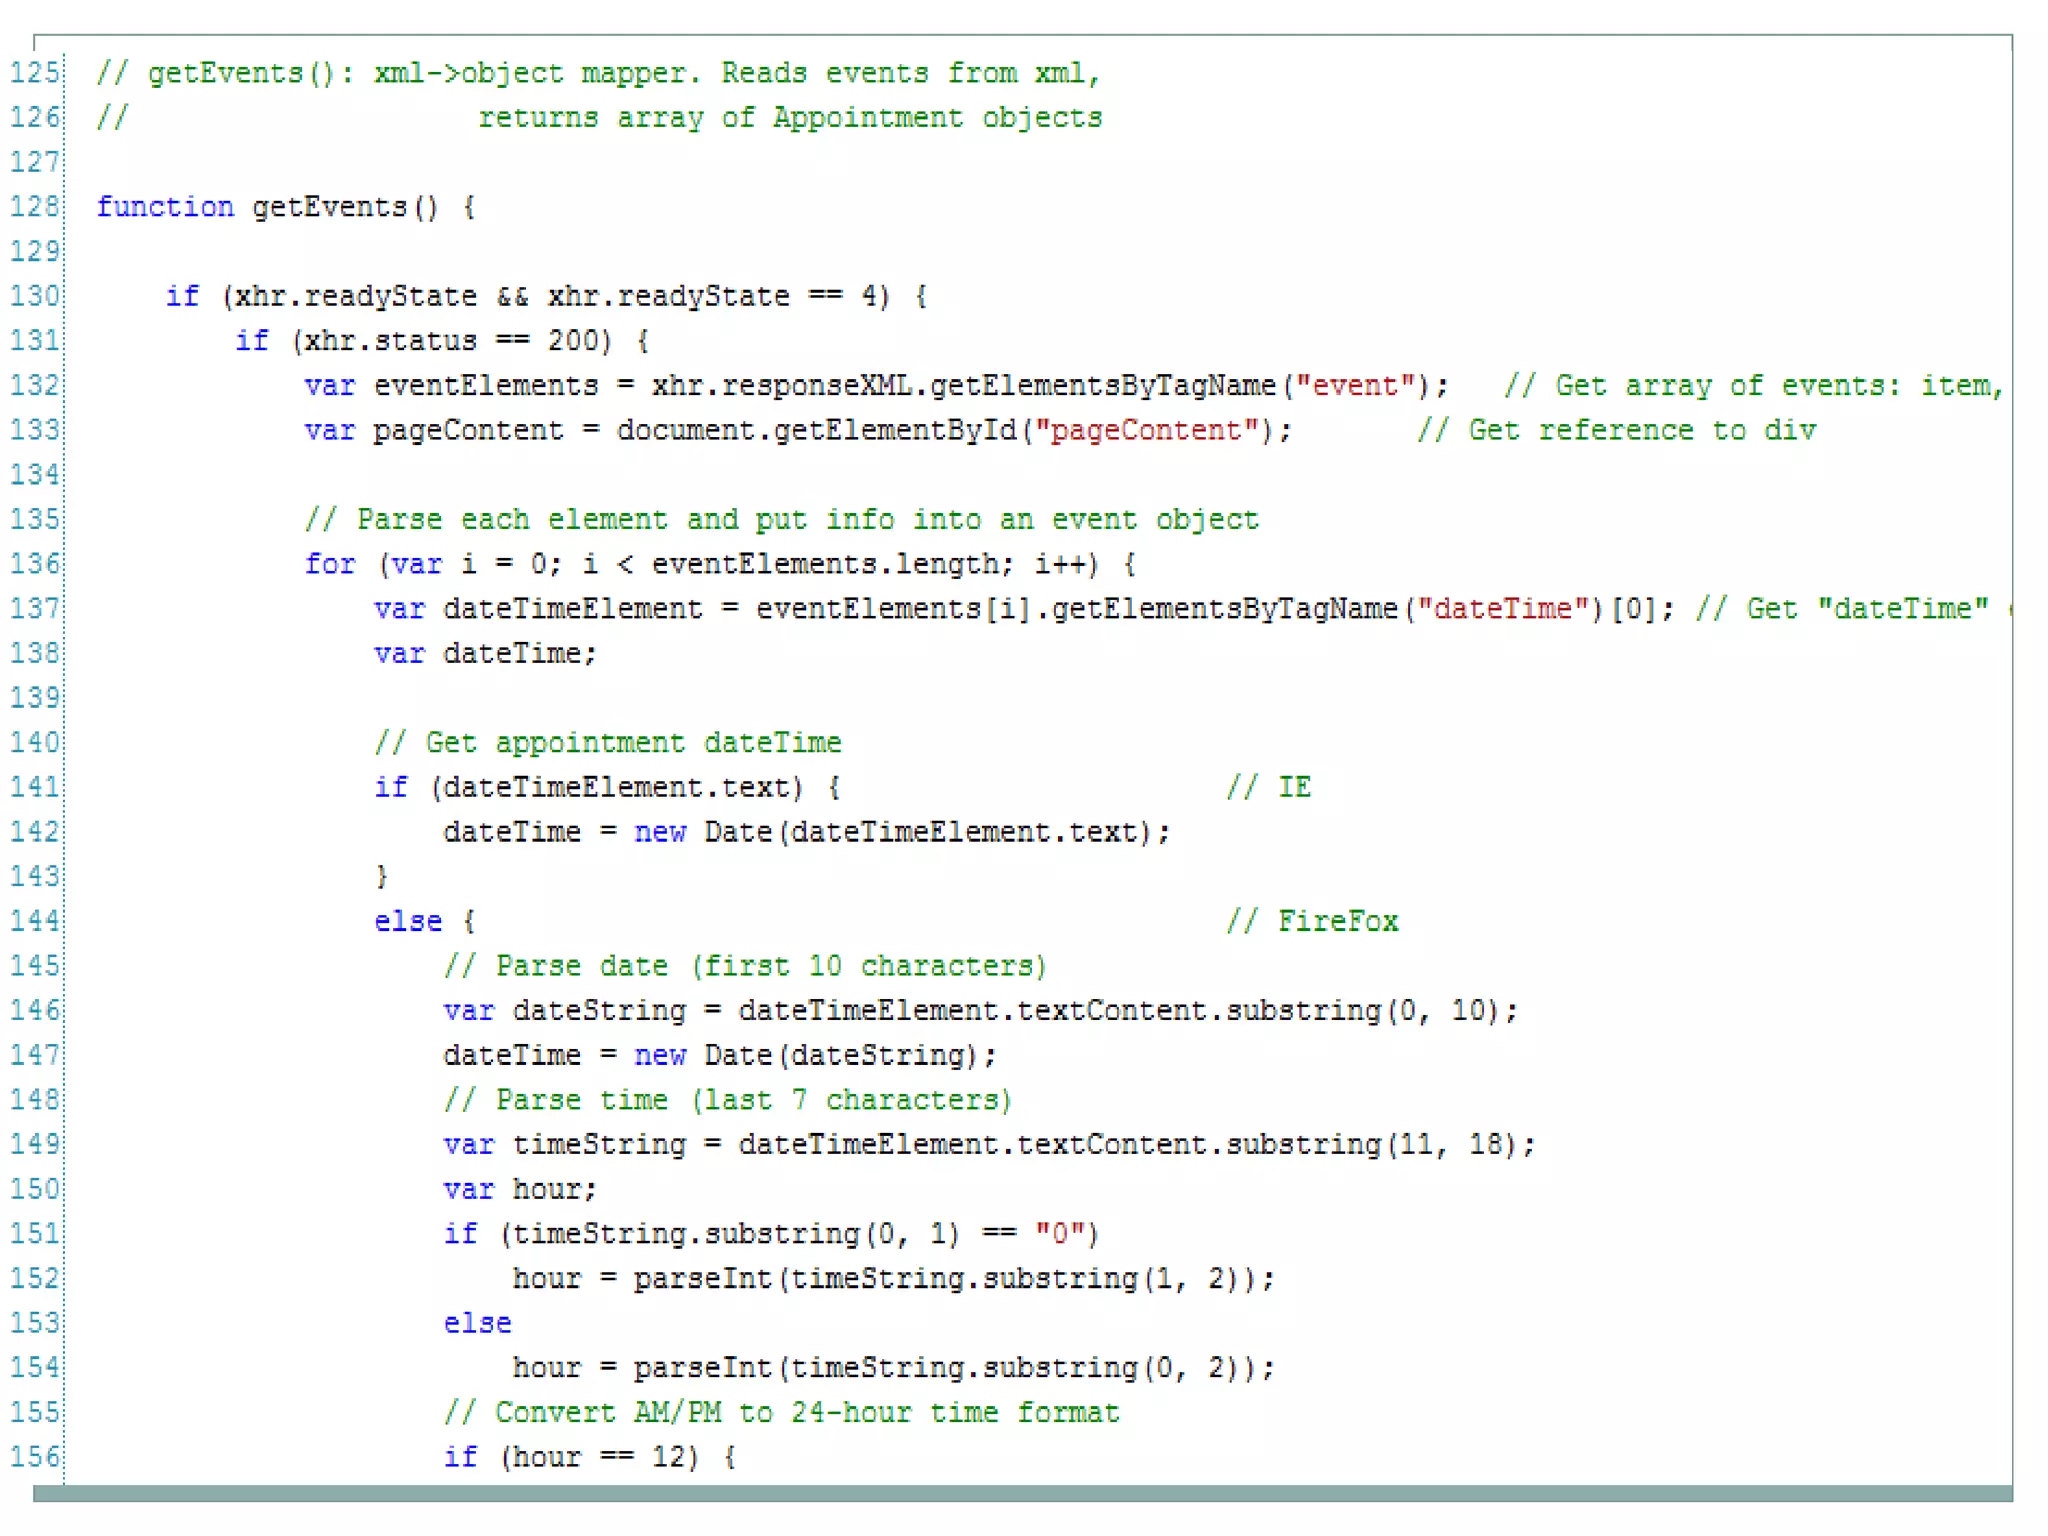Image resolution: width=2048 pixels, height=1536 pixels.
Task: Place cursor on getEvents function name
Action: [329, 207]
